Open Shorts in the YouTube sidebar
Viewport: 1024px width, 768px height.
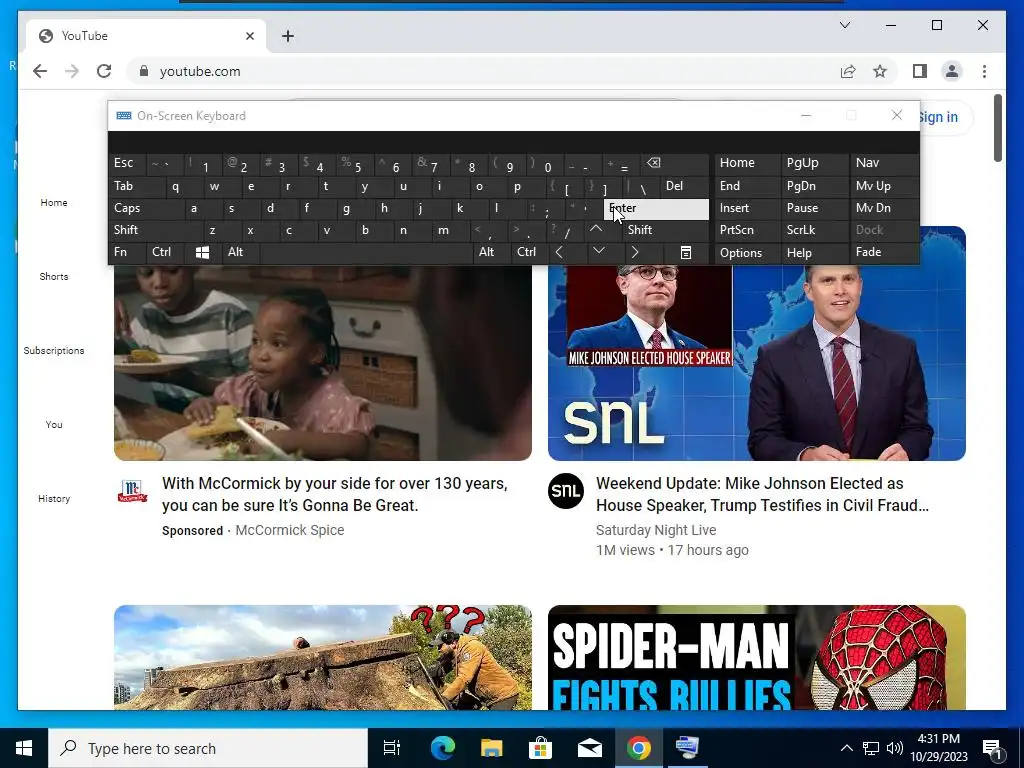pyautogui.click(x=54, y=276)
